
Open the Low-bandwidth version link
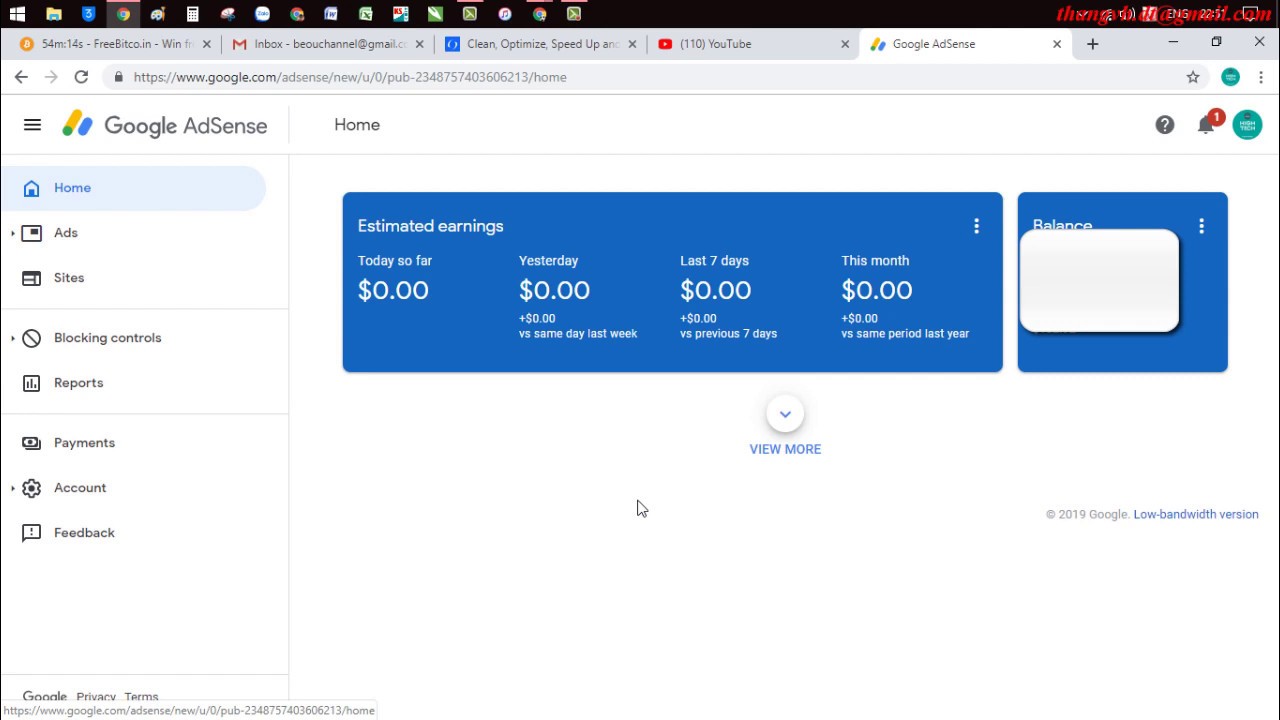1196,514
